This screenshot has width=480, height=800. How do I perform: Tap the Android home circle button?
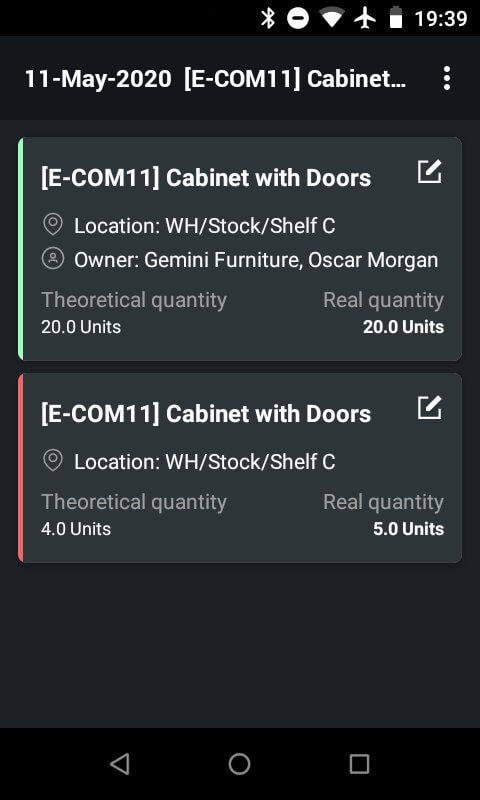pos(239,764)
